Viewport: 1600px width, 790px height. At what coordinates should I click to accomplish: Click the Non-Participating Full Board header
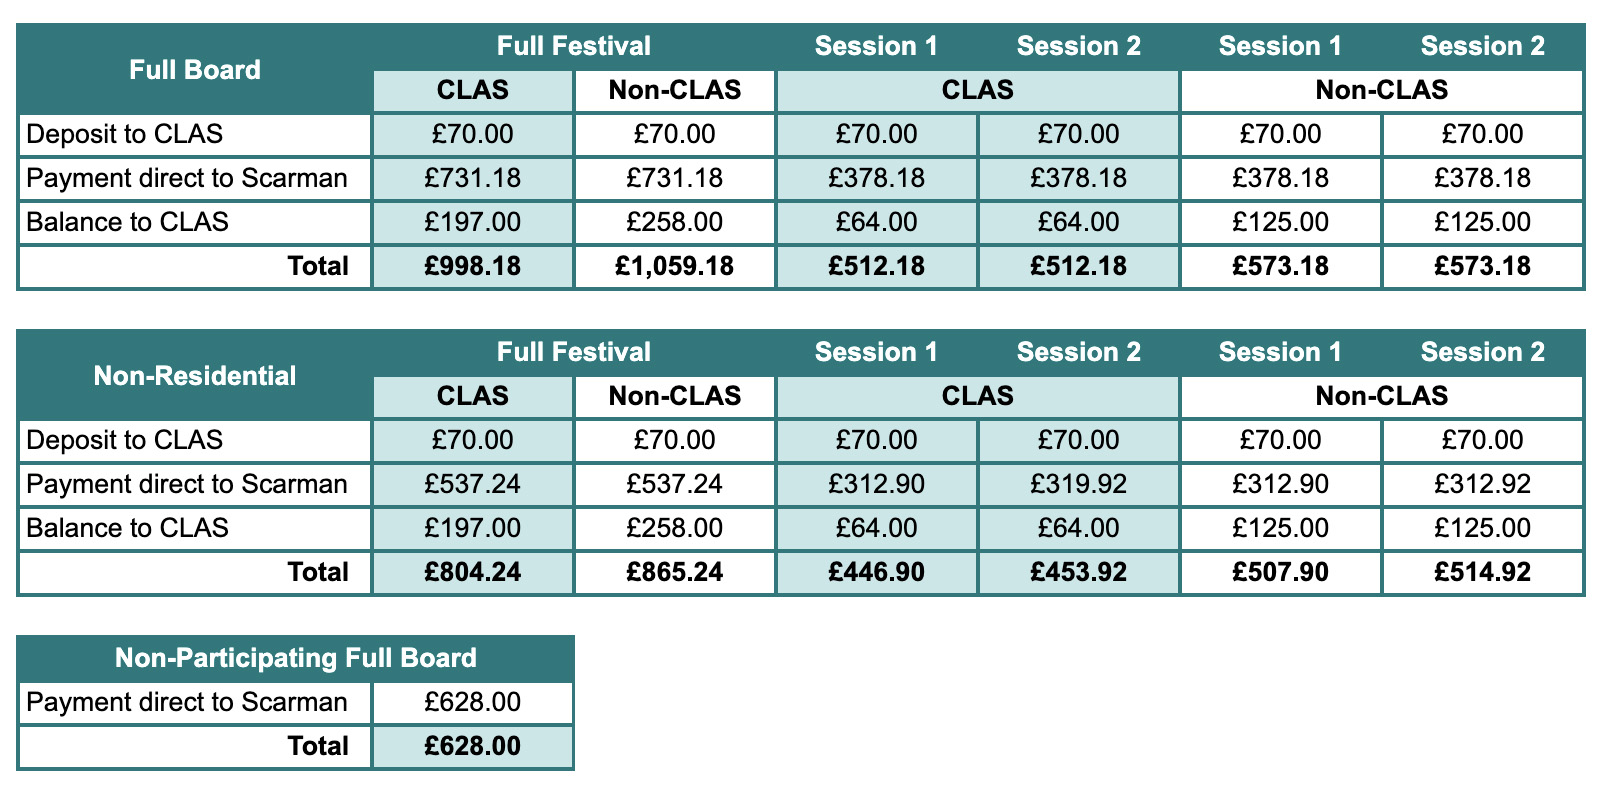point(296,658)
